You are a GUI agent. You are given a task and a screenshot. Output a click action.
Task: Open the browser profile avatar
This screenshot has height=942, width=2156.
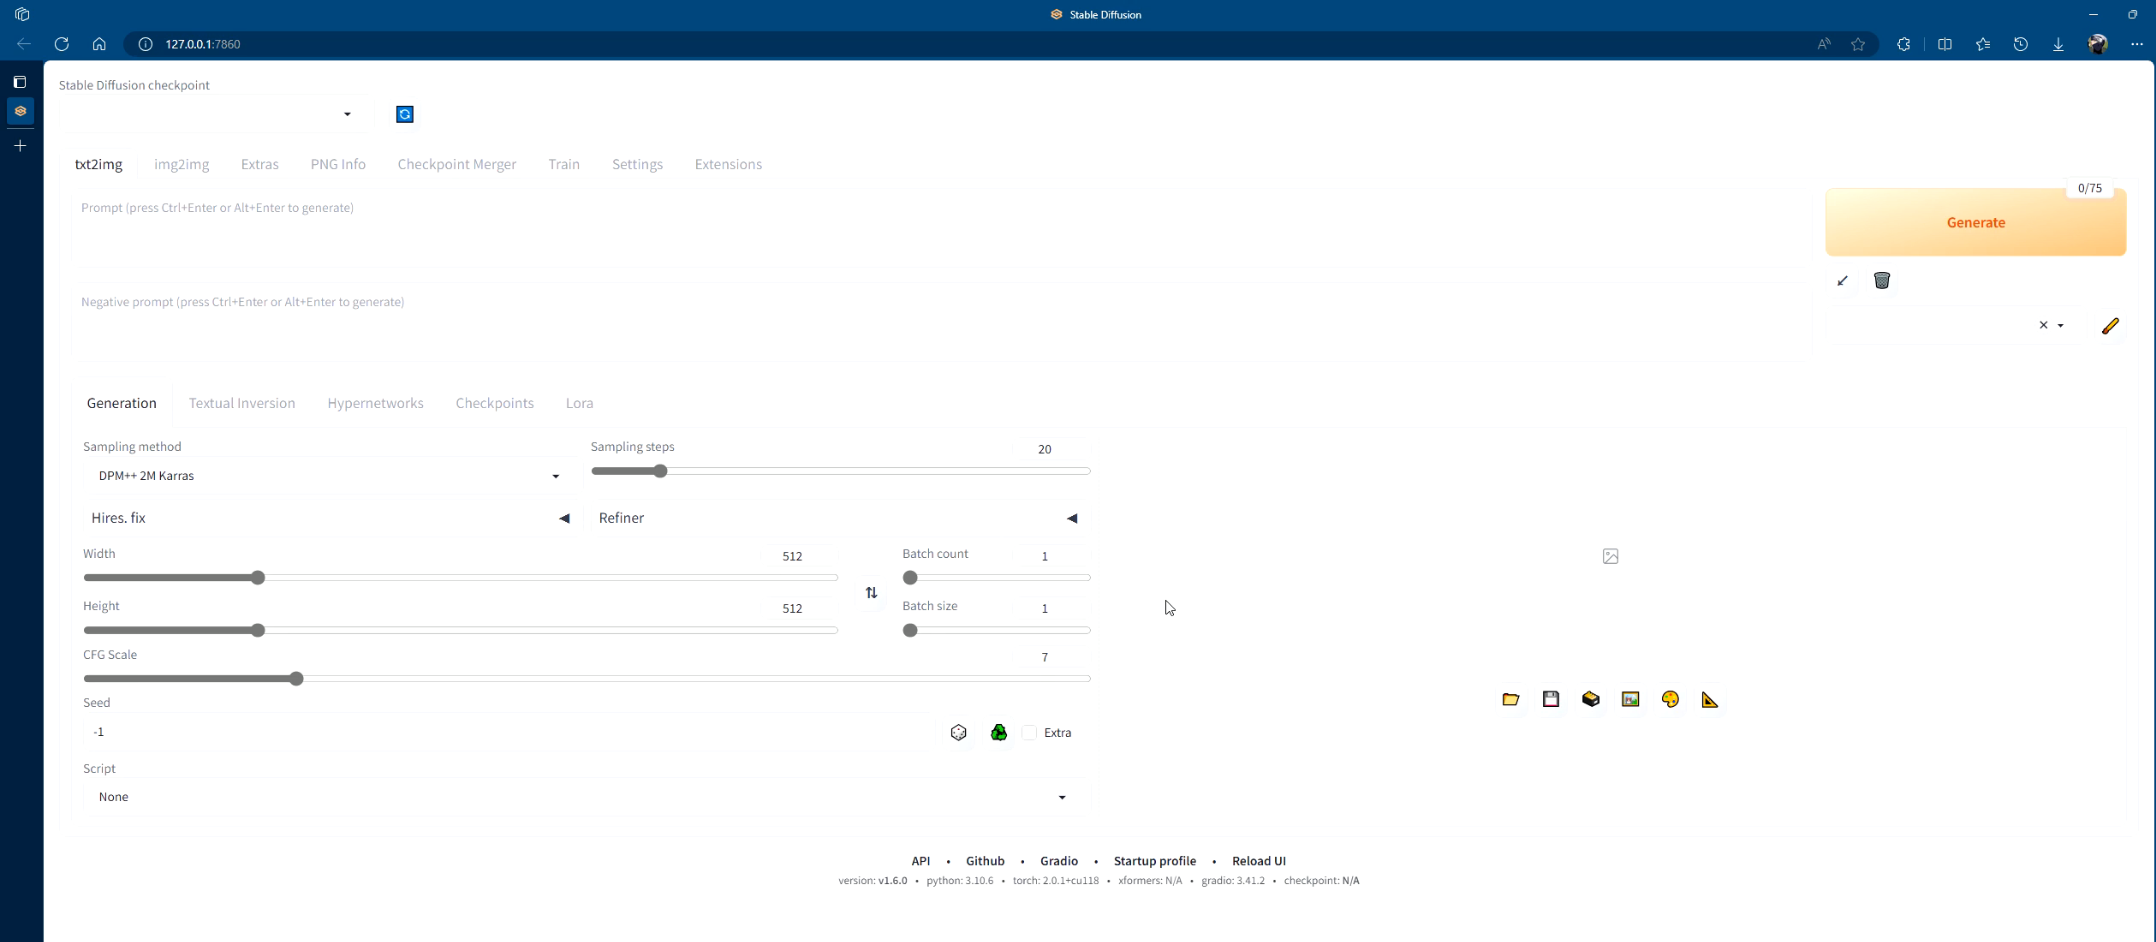coord(2098,44)
